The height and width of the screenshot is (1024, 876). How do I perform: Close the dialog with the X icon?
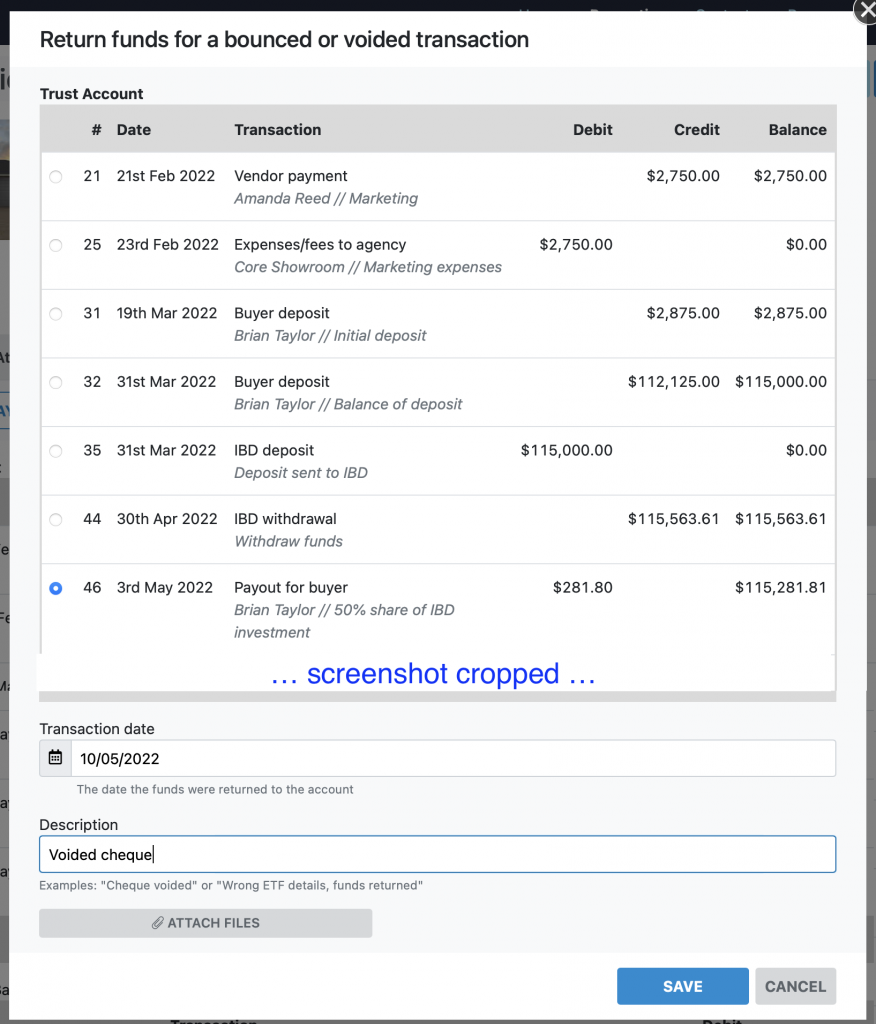pos(865,11)
